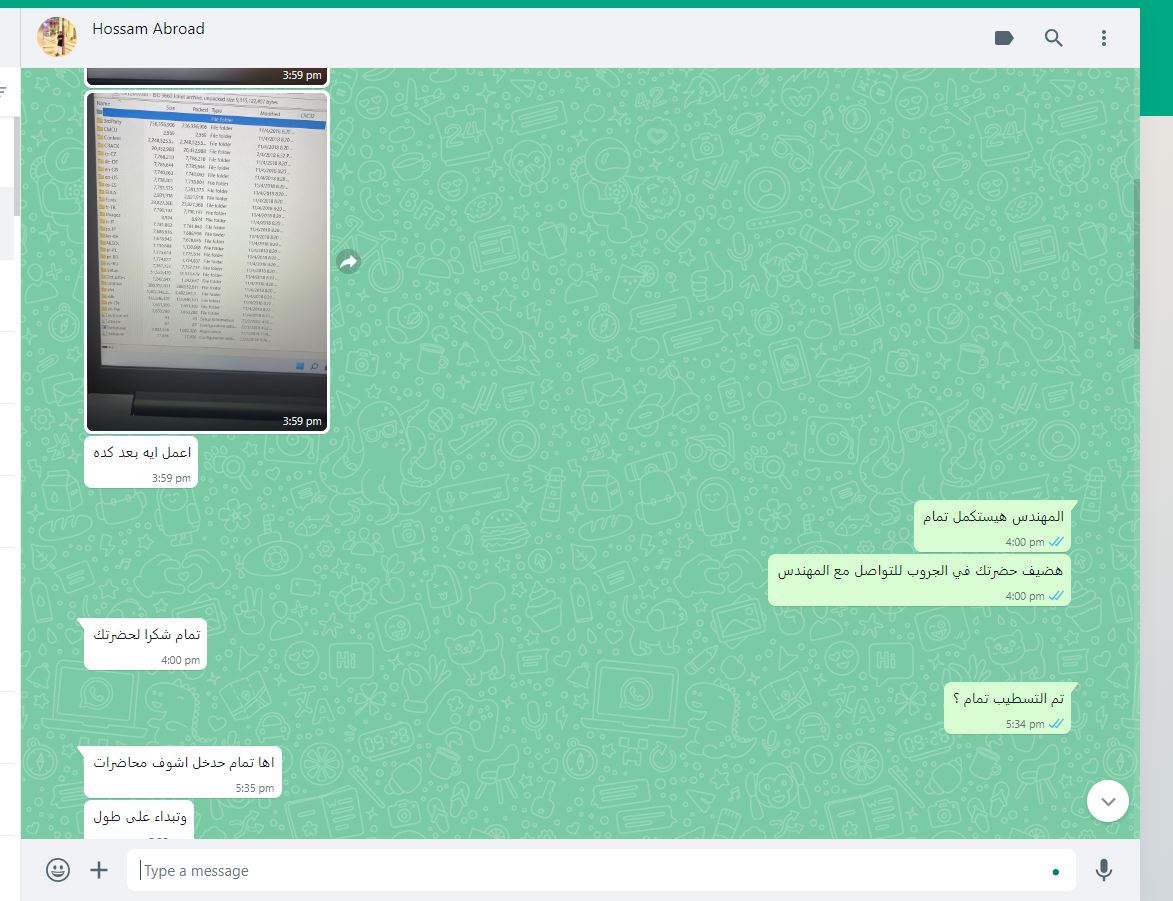Click message "اعمل ايه بعد كده"
Viewport: 1173px width, 901px height.
pos(141,462)
